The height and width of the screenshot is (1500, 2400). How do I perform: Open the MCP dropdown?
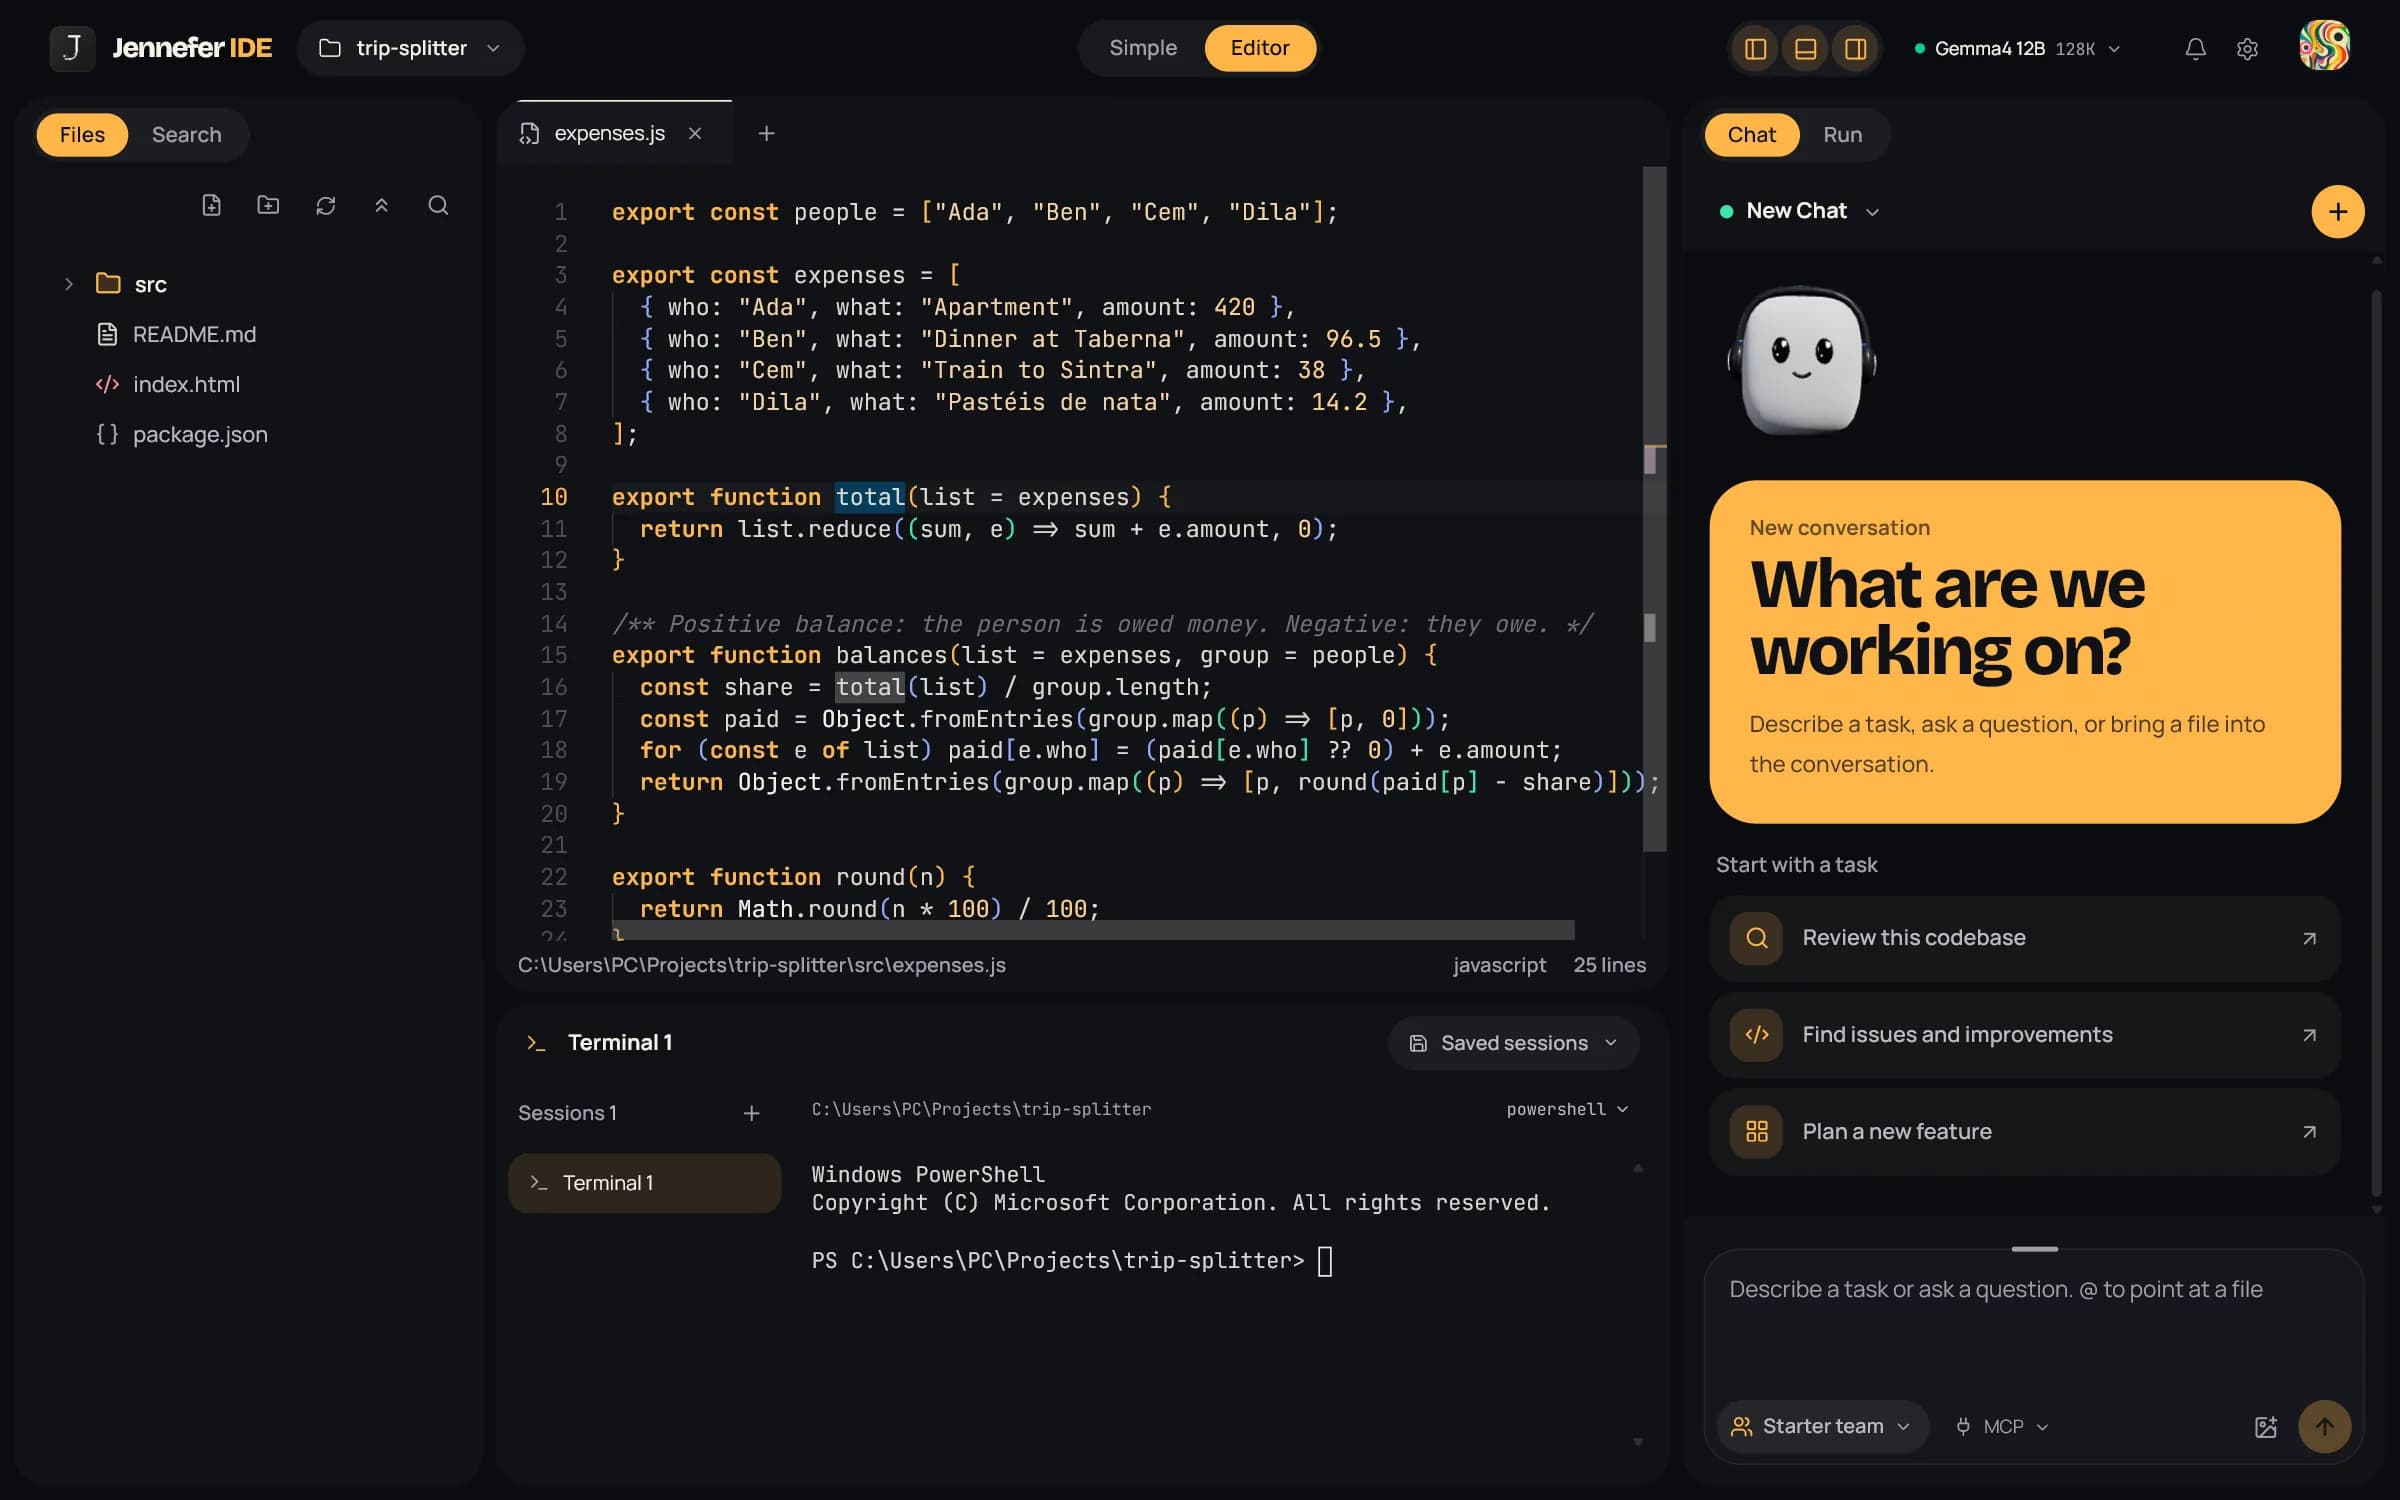click(2002, 1427)
